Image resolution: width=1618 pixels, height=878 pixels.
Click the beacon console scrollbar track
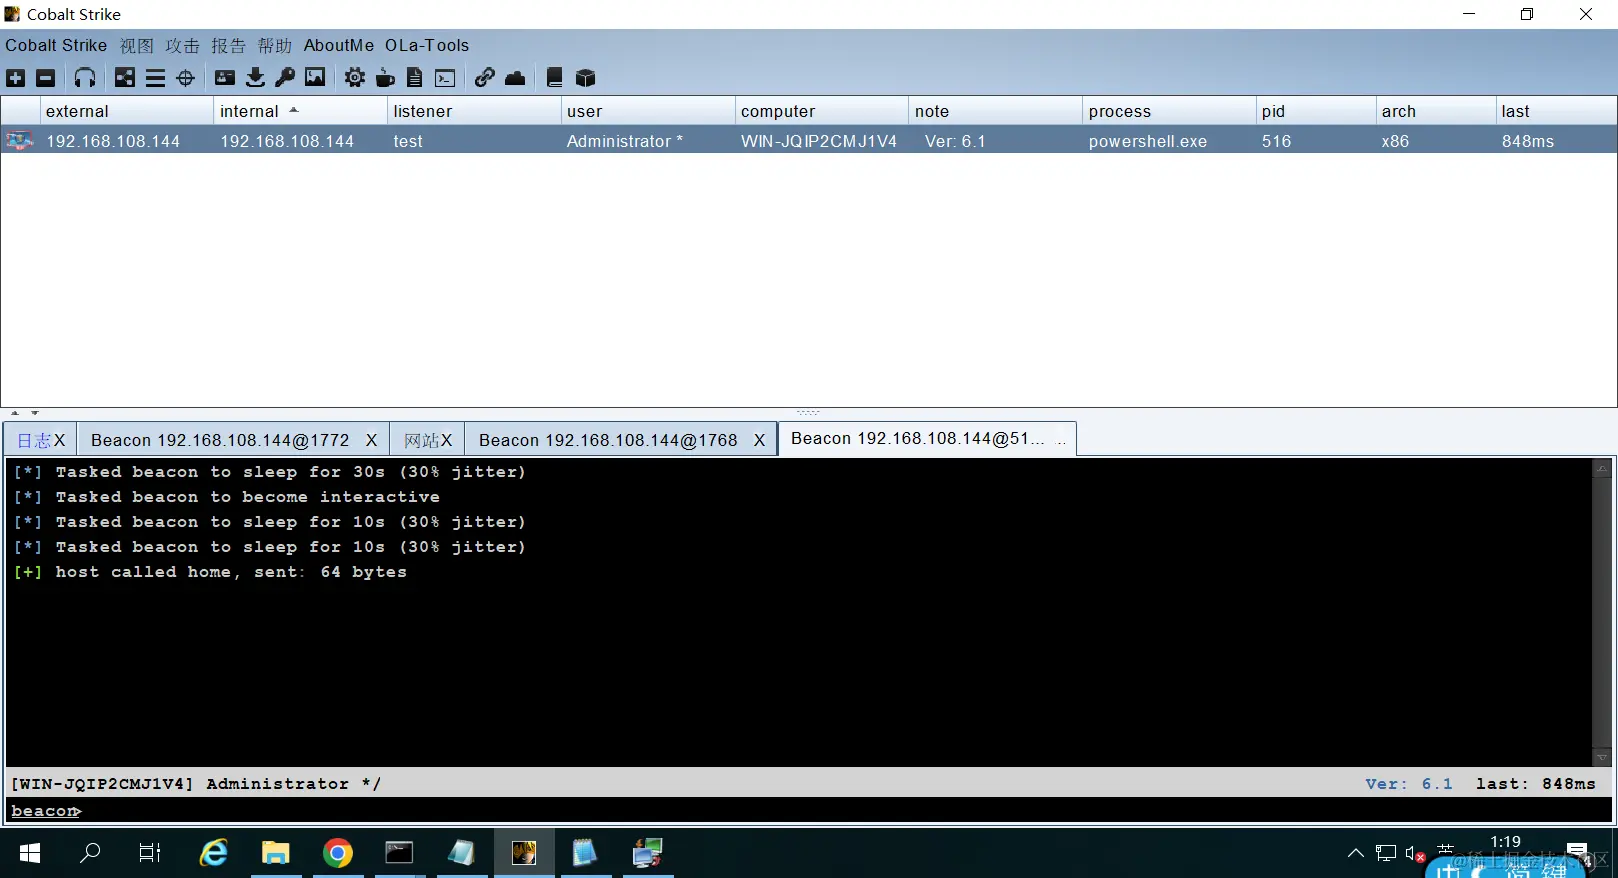[1601, 612]
